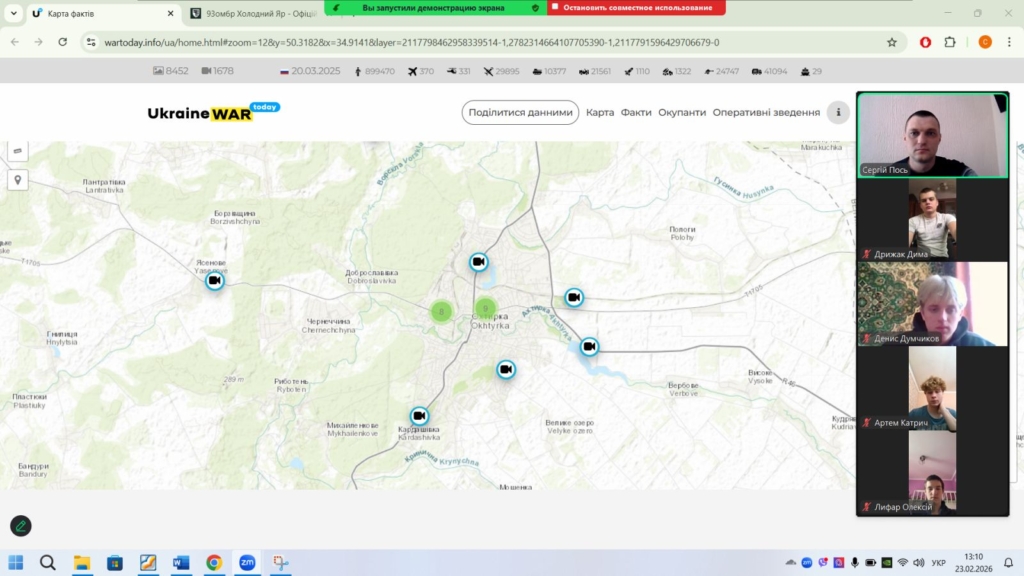The image size is (1024, 576).
Task: Select Сергій Пось video thumbnail
Action: tap(932, 136)
